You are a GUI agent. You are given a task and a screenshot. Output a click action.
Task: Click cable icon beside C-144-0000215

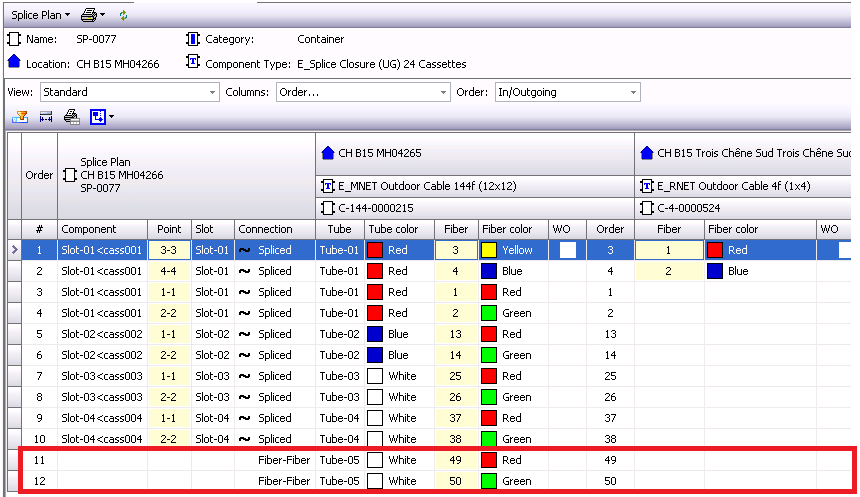(328, 208)
